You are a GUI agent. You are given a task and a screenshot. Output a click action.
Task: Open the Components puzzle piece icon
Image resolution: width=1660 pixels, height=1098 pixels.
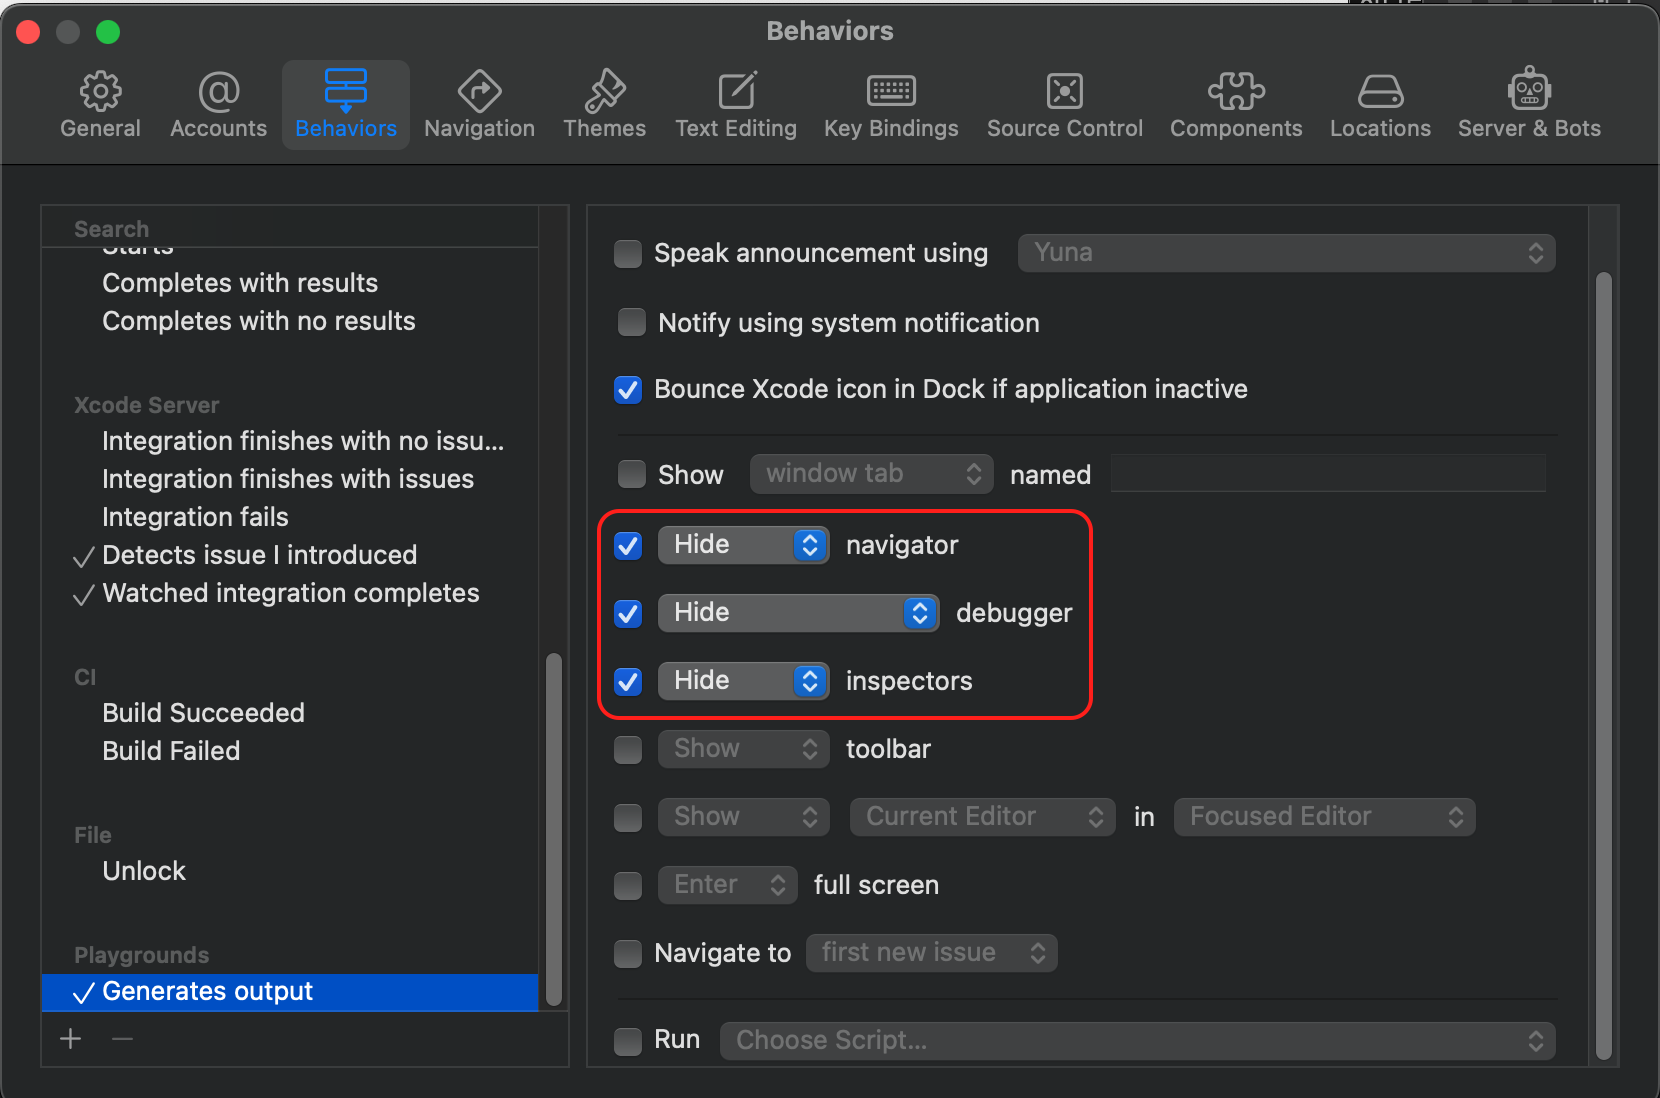pos(1236,91)
